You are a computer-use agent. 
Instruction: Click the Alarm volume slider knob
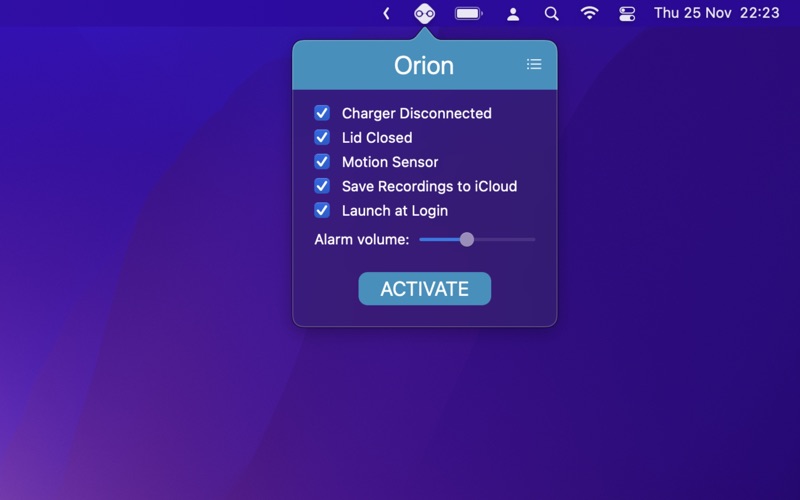[x=466, y=239]
